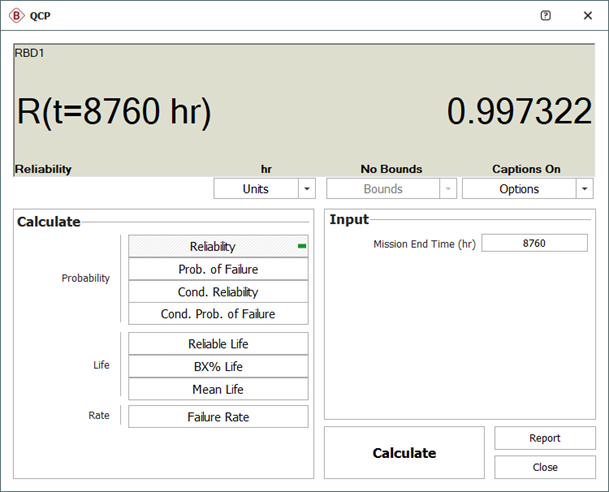Screen dimensions: 609x492
Task: Expand the disabled Bounds dropdown arrow
Action: pyautogui.click(x=446, y=189)
